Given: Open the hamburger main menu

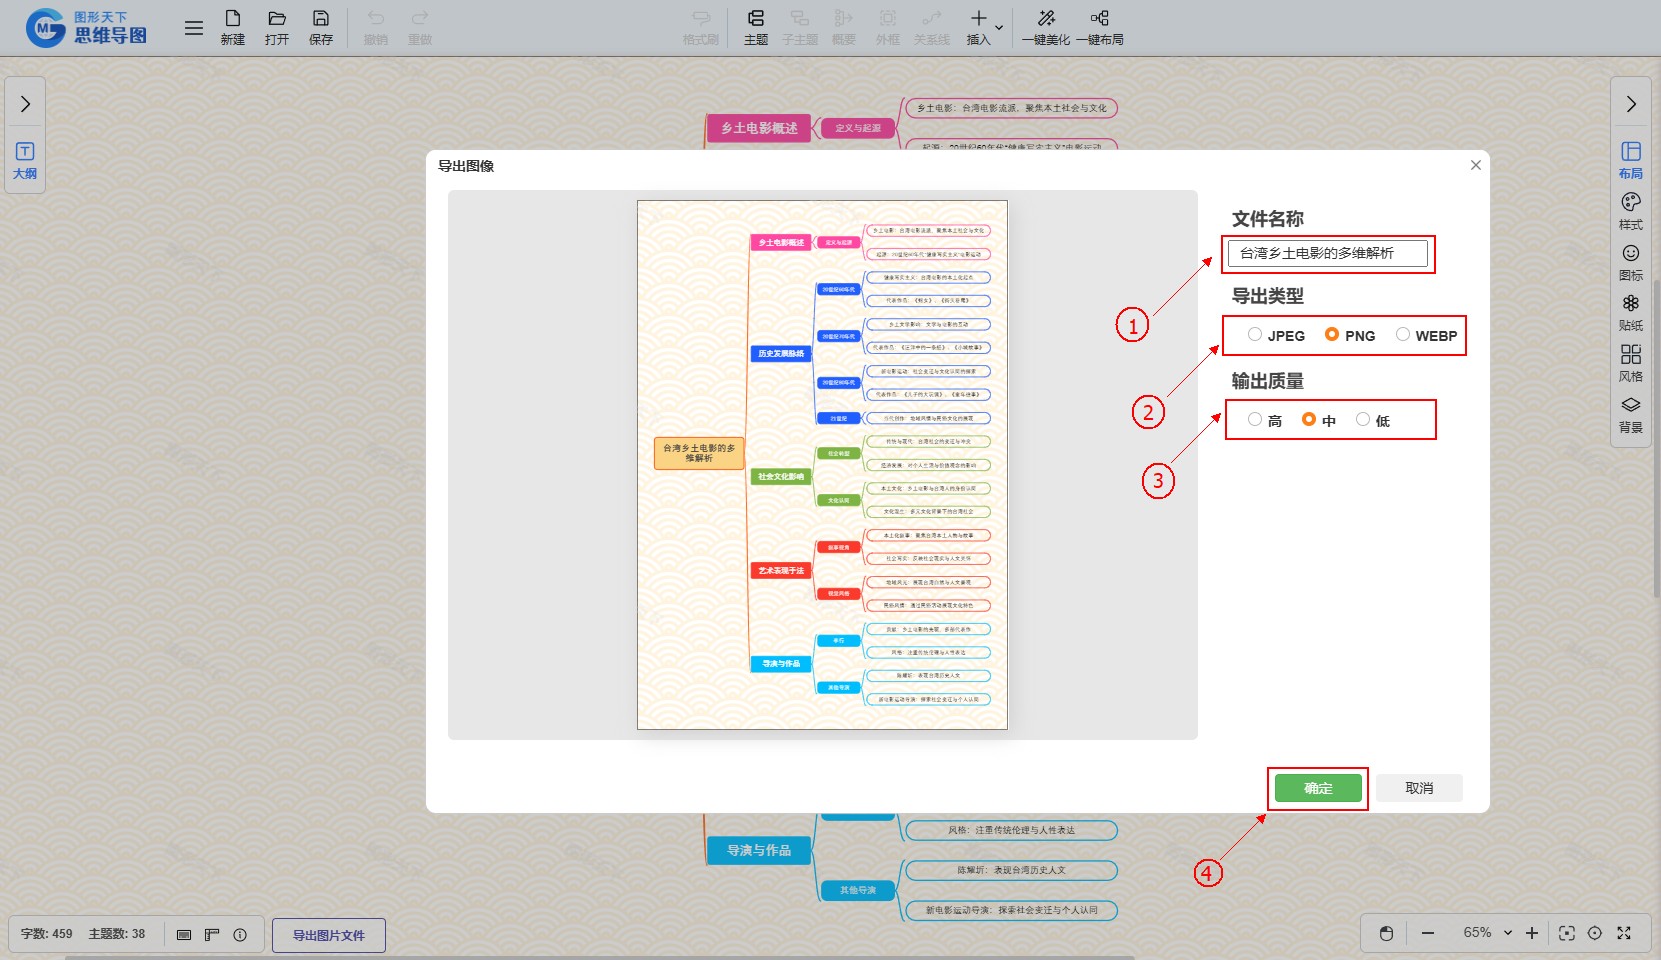Looking at the screenshot, I should pos(194,28).
